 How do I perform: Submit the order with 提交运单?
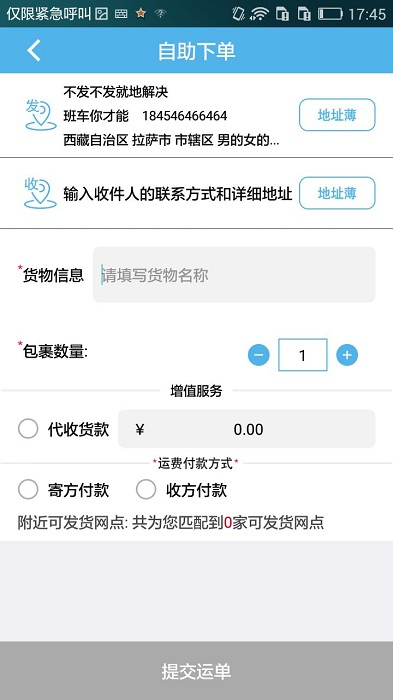point(196,671)
